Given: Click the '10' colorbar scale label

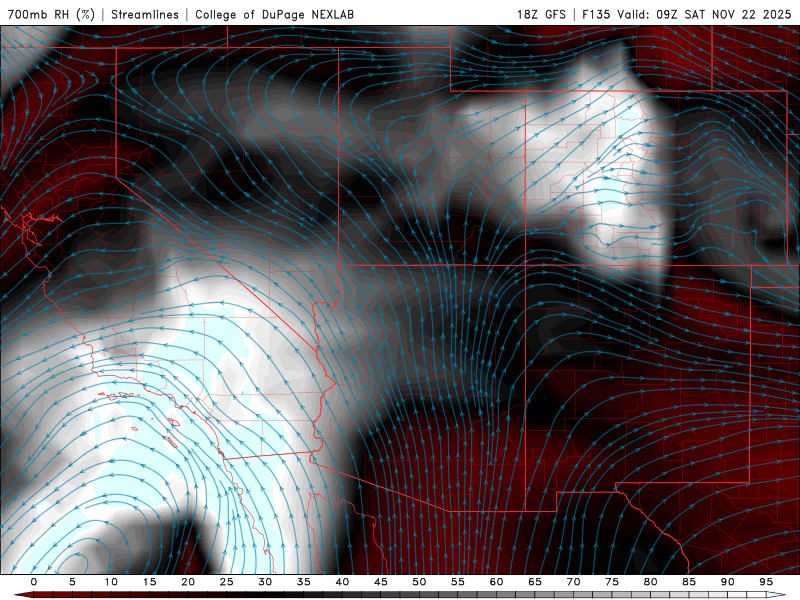Looking at the screenshot, I should coord(111,582).
